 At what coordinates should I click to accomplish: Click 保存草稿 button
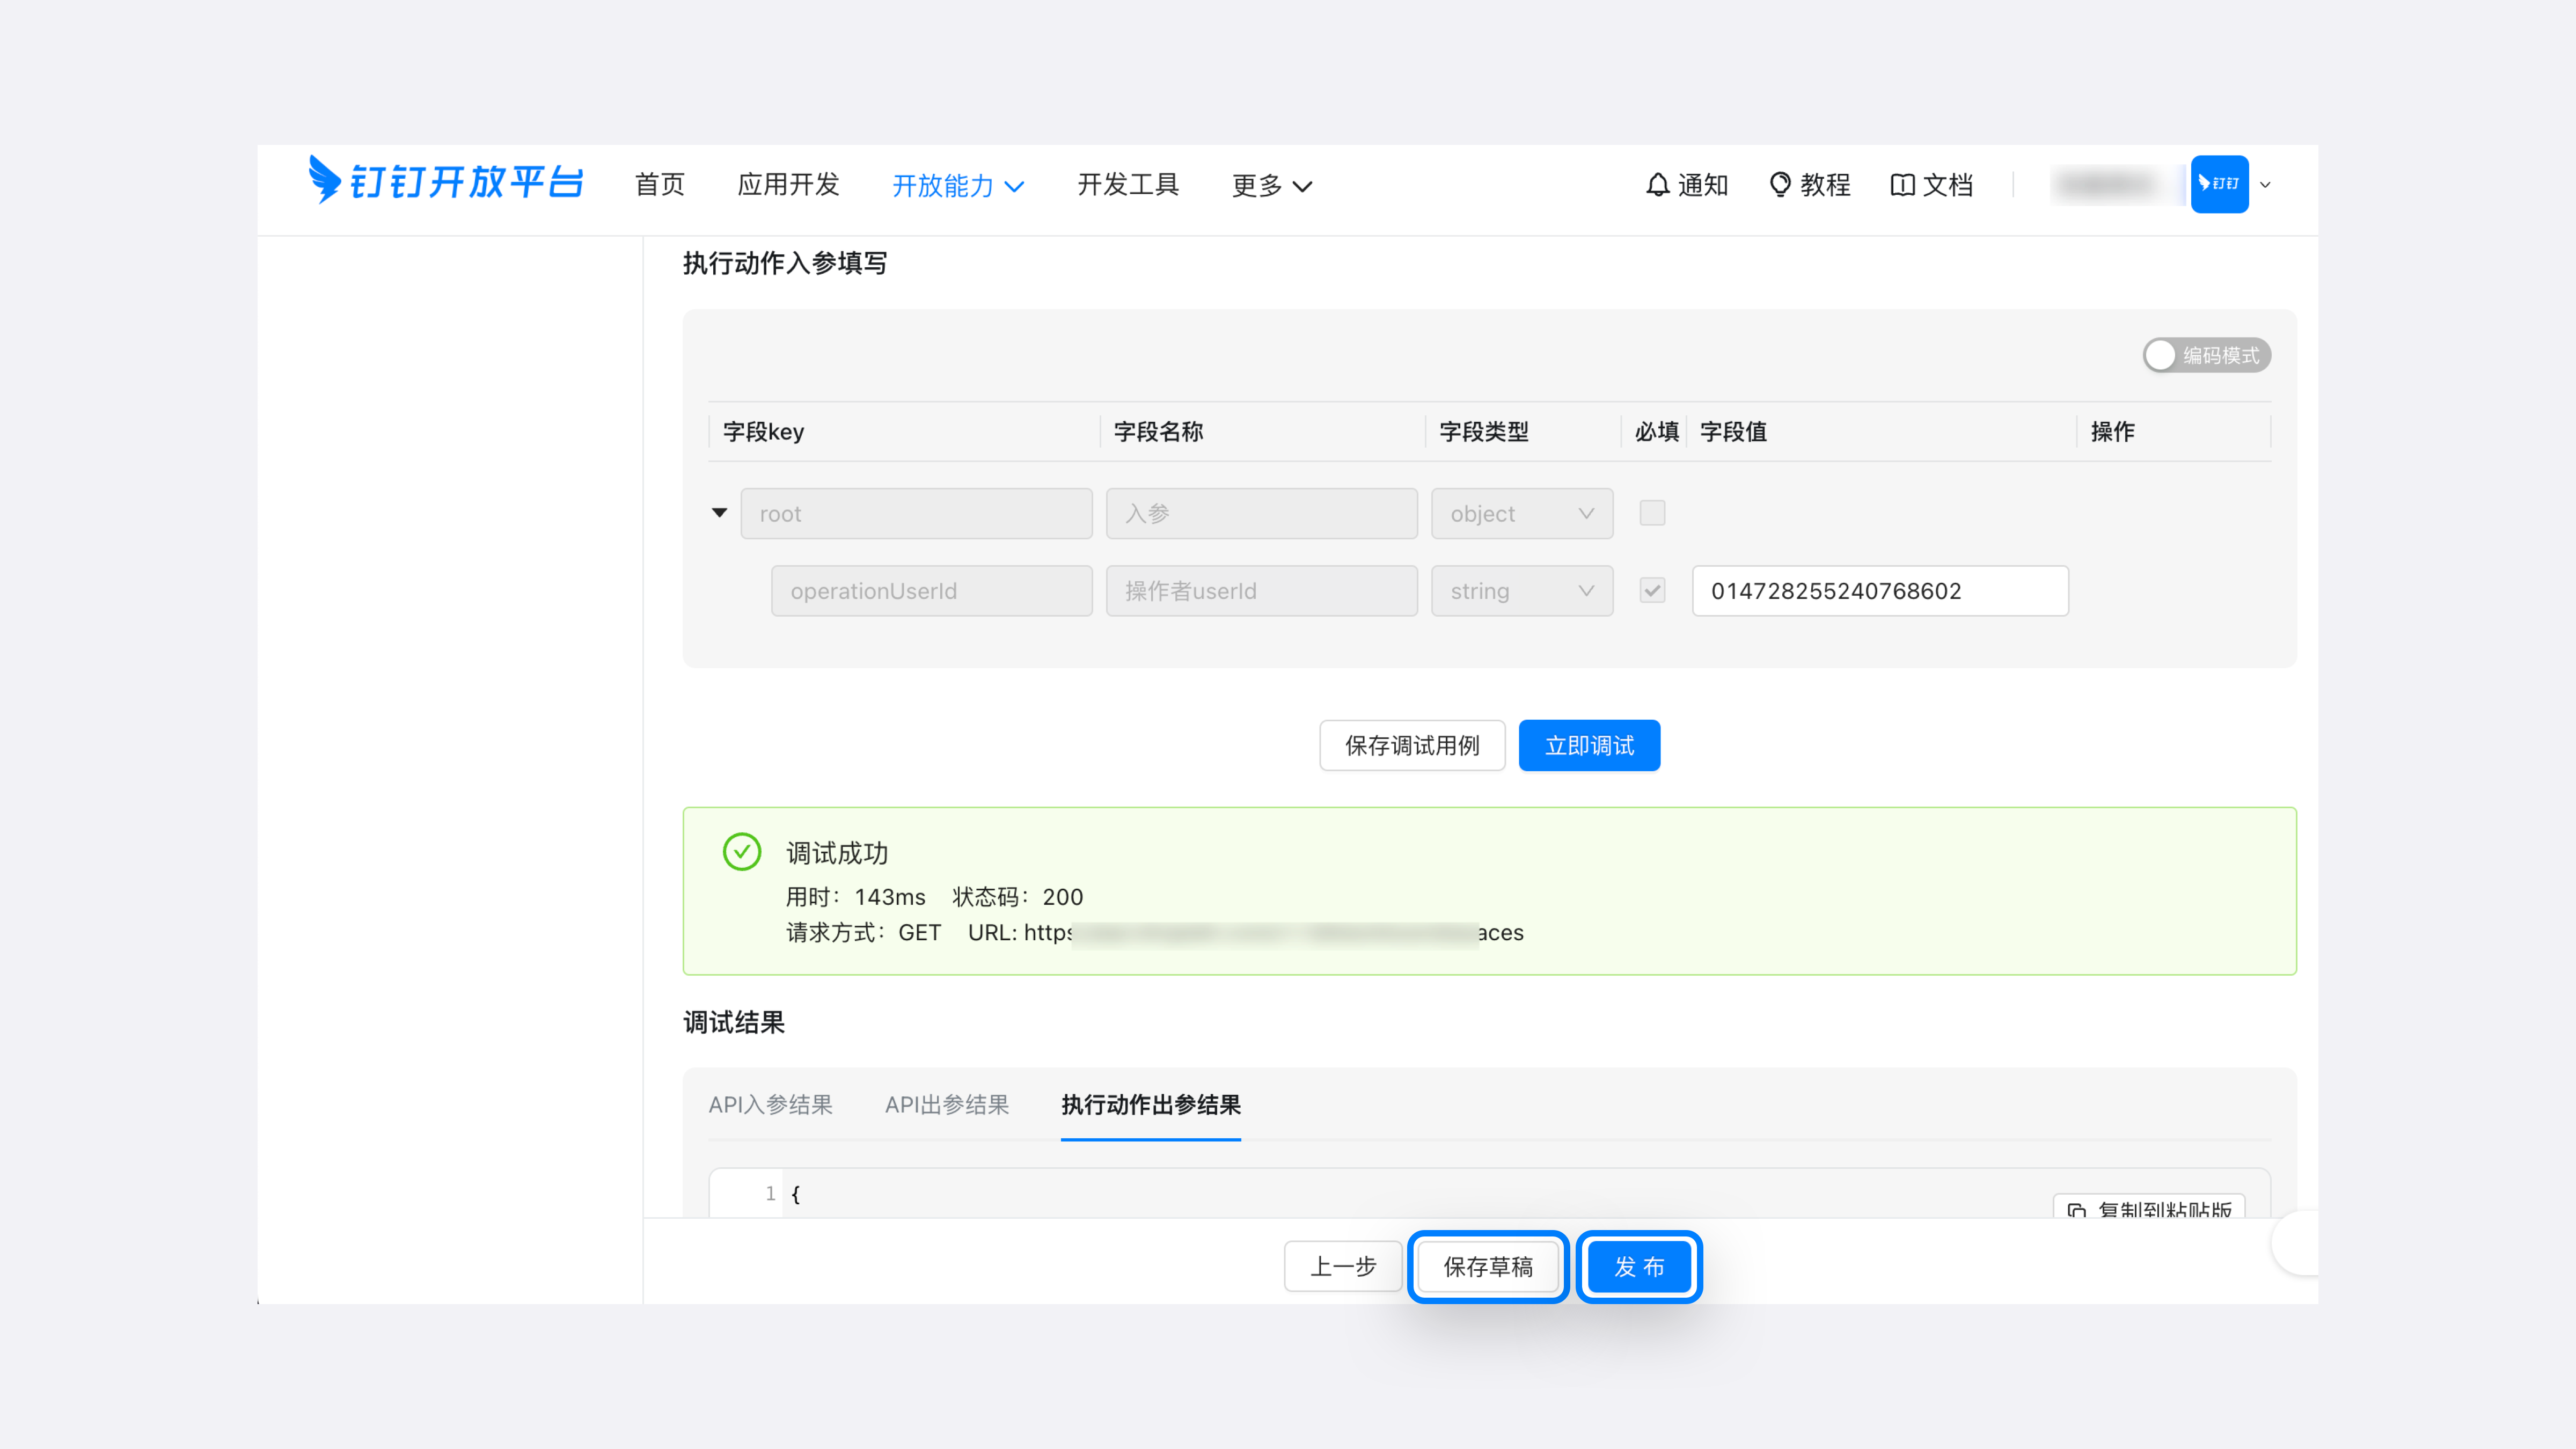coord(1487,1266)
